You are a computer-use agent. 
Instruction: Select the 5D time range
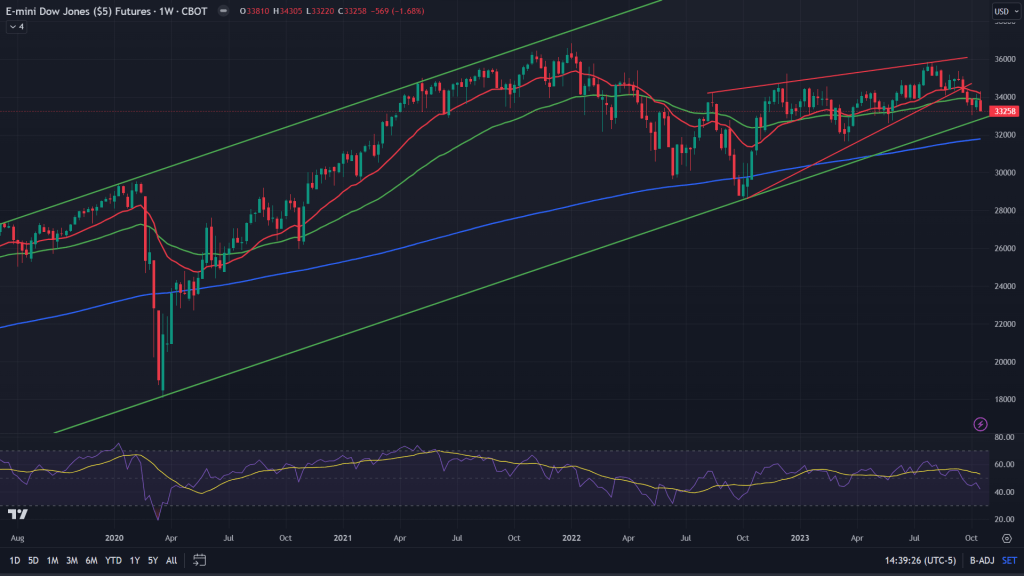click(33, 560)
